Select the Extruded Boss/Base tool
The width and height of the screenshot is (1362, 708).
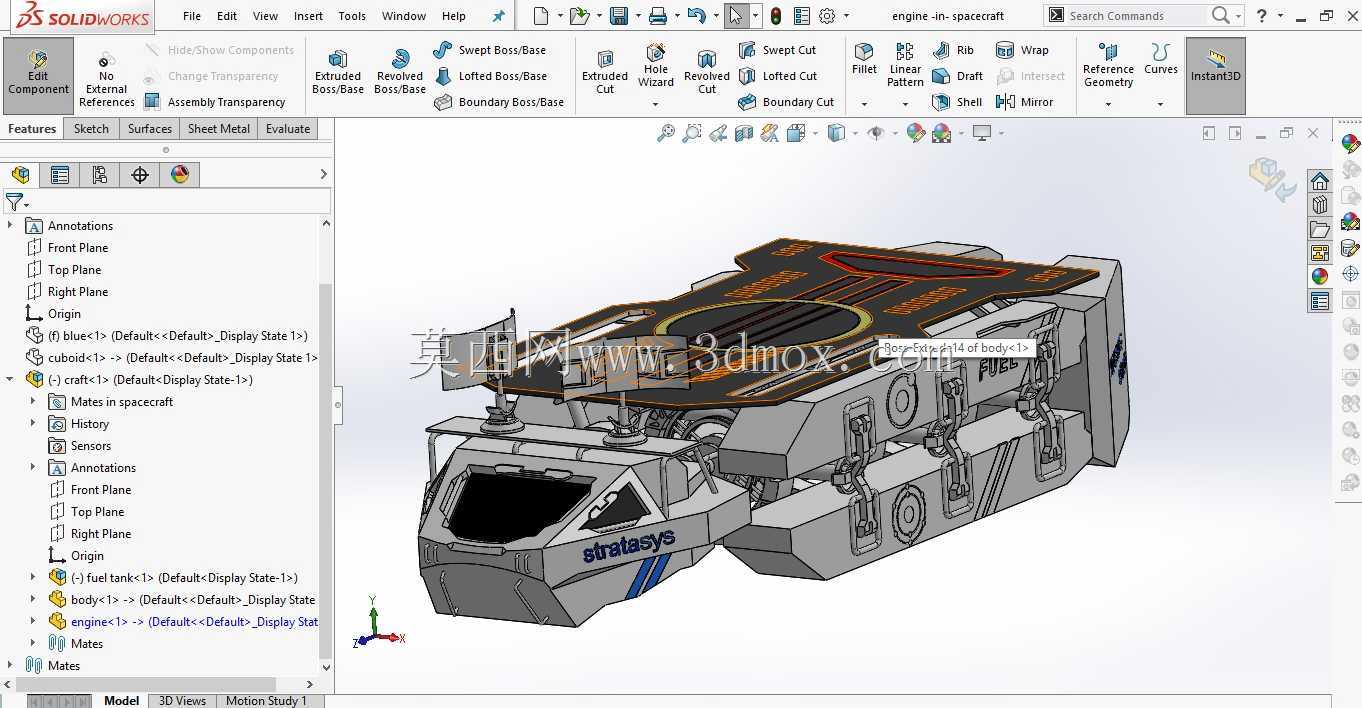[x=338, y=72]
